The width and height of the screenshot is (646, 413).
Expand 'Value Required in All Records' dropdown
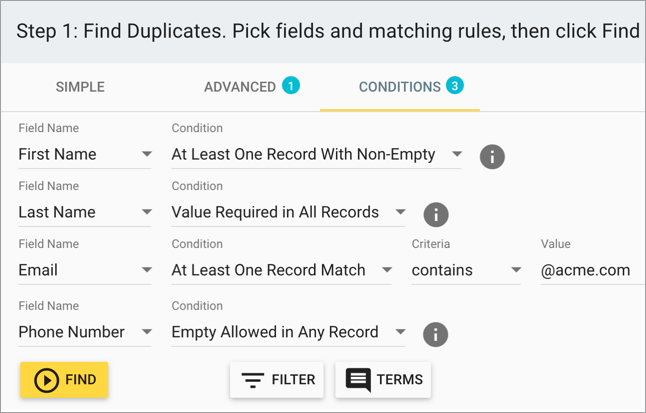click(288, 213)
